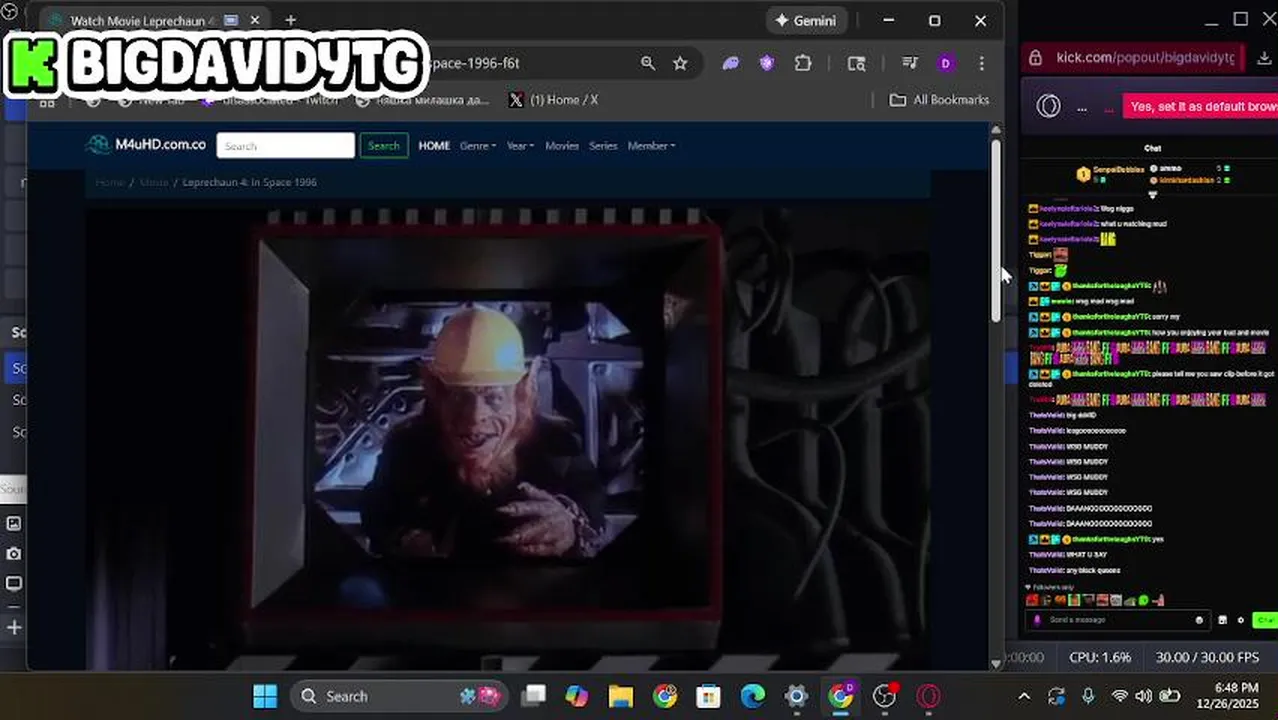Click the image icon in the left sidebar
Viewport: 1278px width, 720px height.
click(x=14, y=523)
